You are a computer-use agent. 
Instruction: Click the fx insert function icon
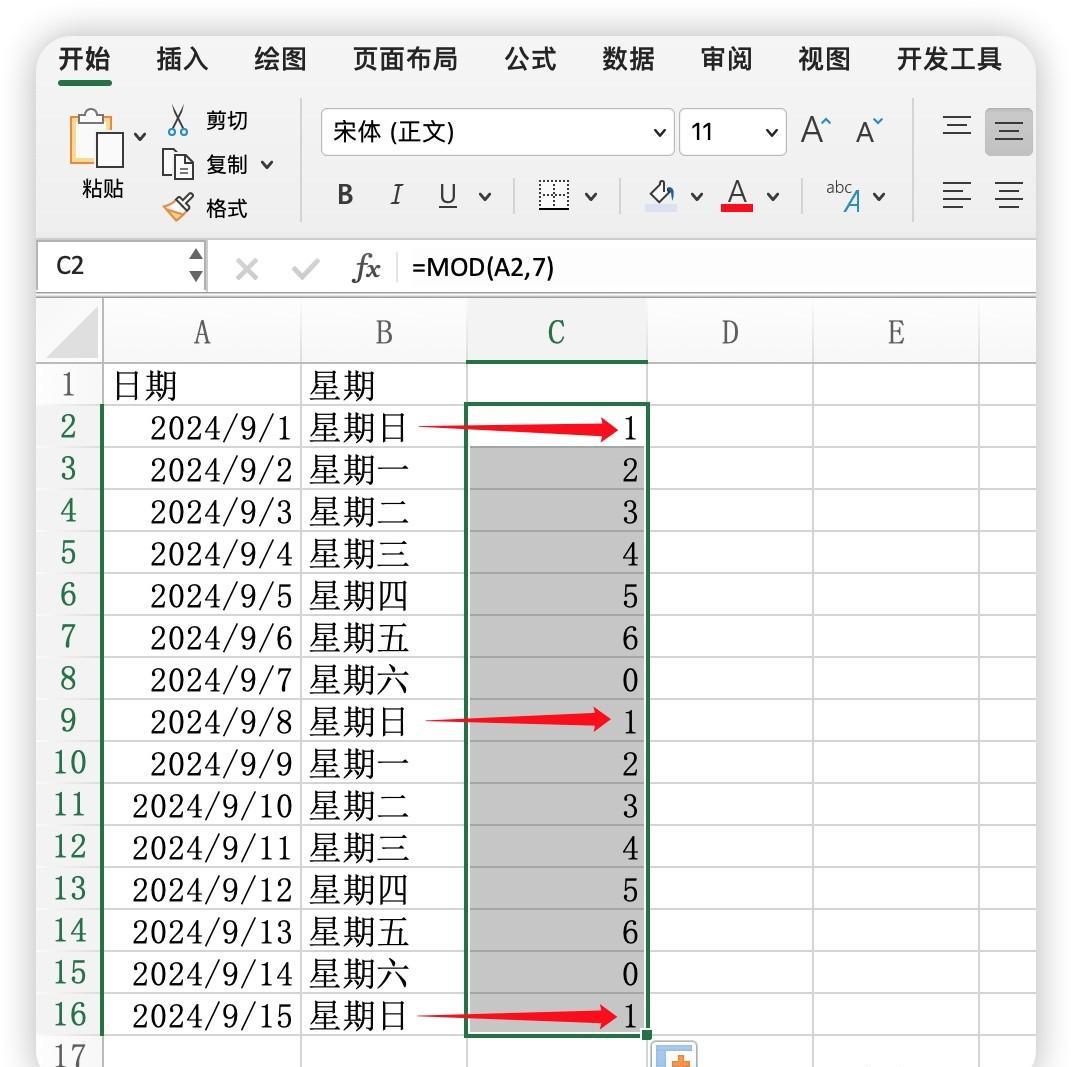(x=366, y=267)
